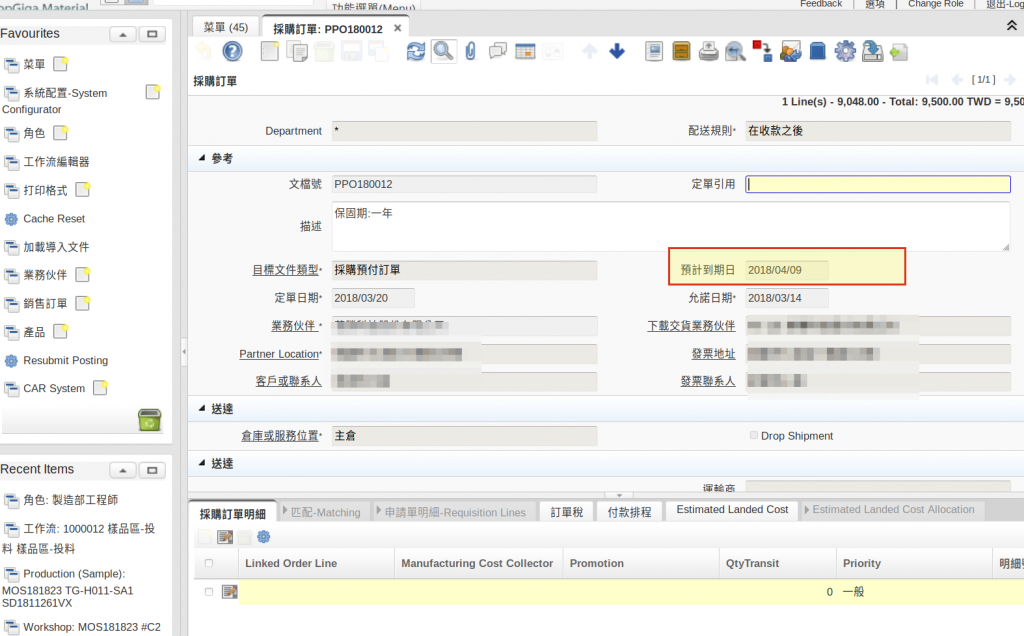Open recent item 角色: 製造部工程師

click(x=71, y=500)
